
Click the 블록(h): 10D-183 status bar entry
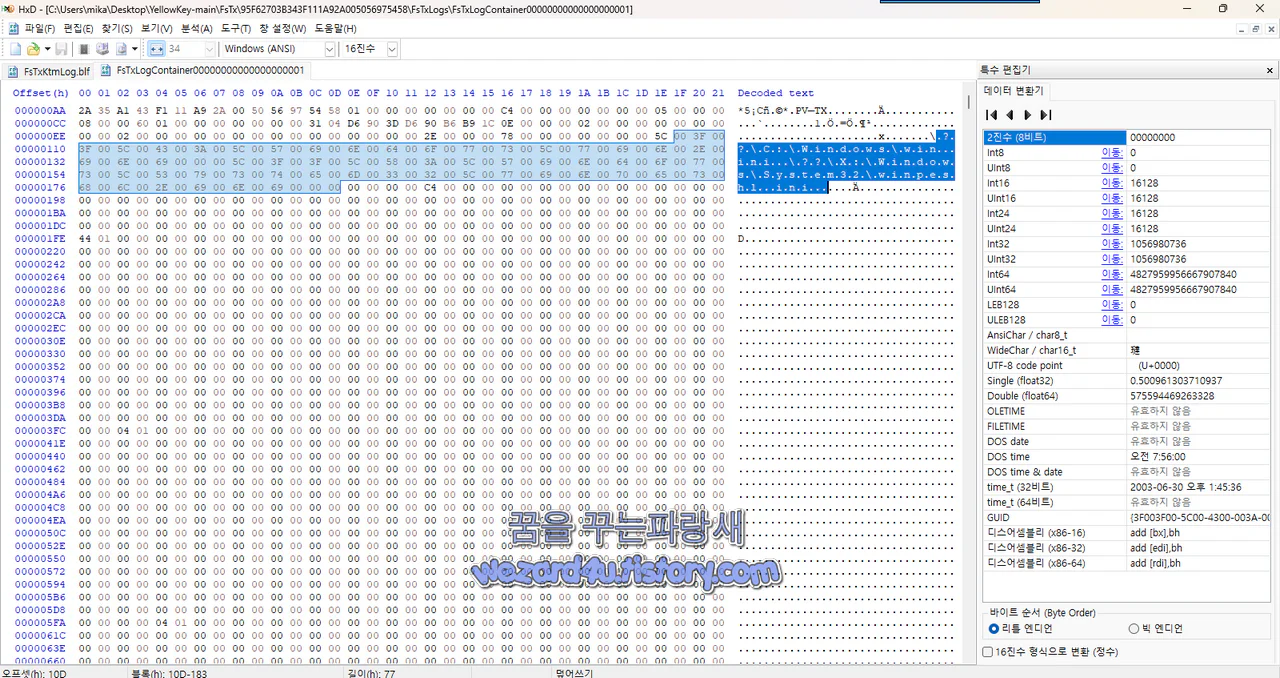168,673
